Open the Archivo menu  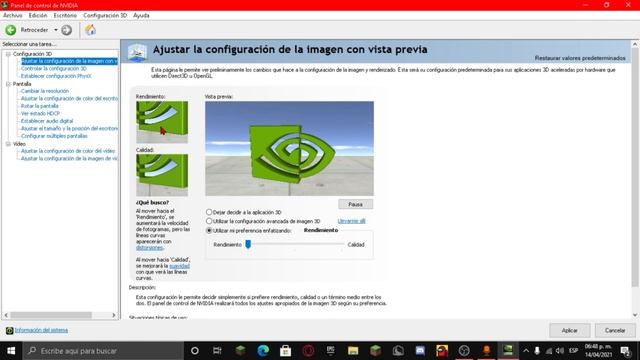[13, 16]
